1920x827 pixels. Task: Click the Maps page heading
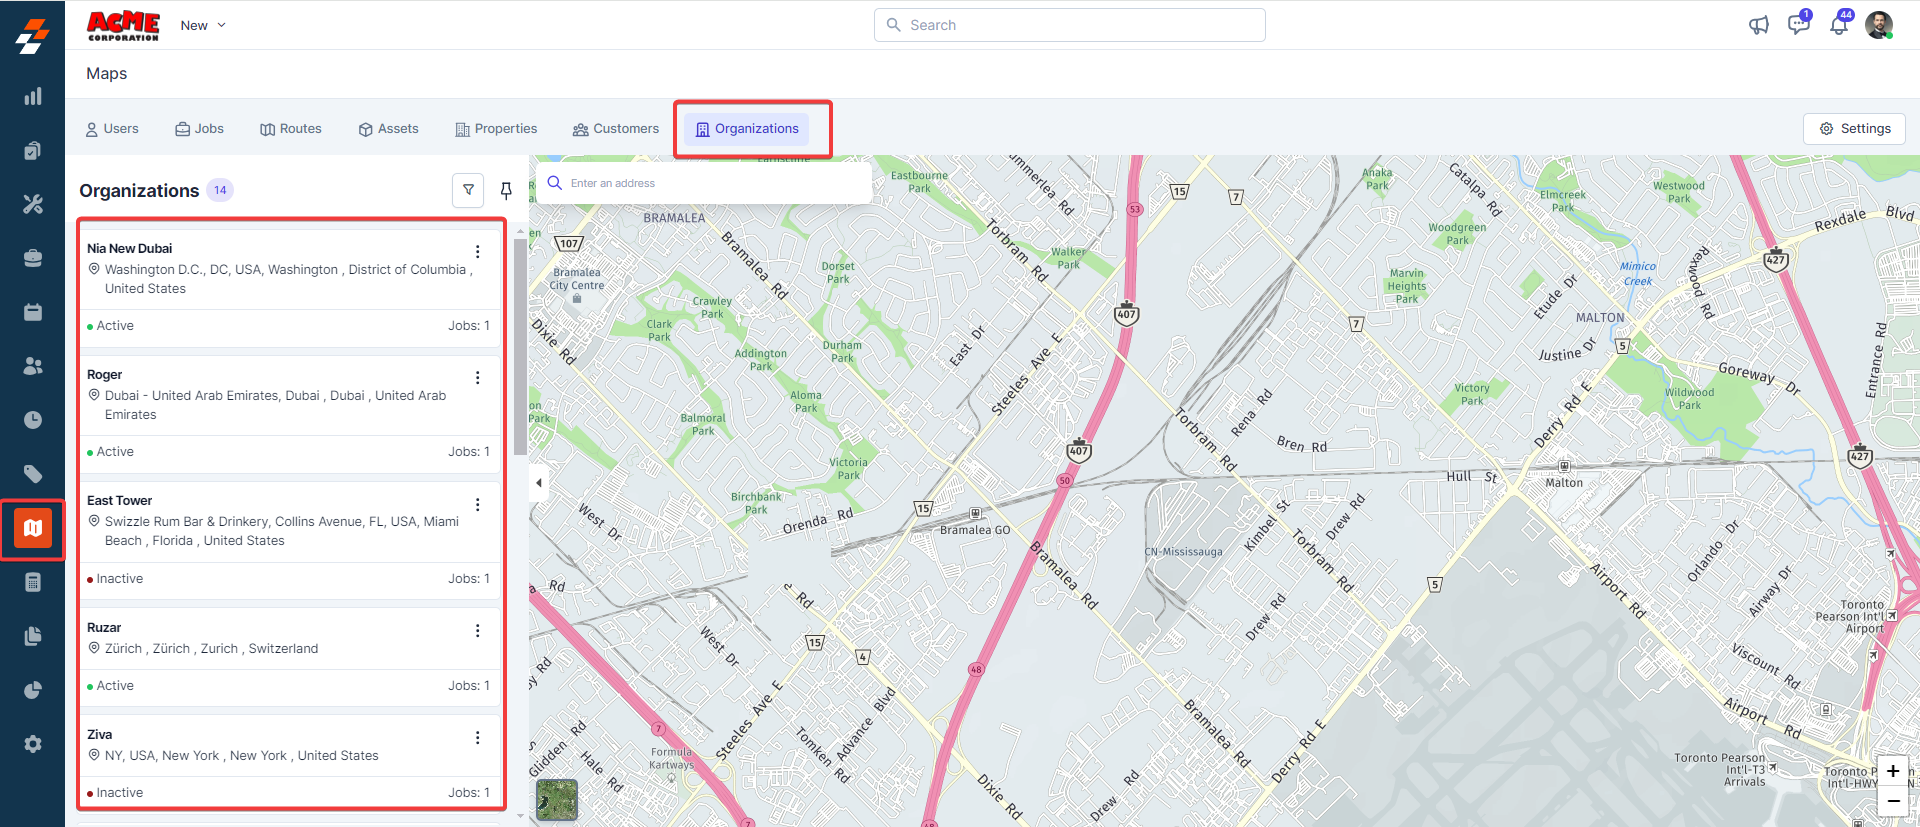(x=107, y=73)
